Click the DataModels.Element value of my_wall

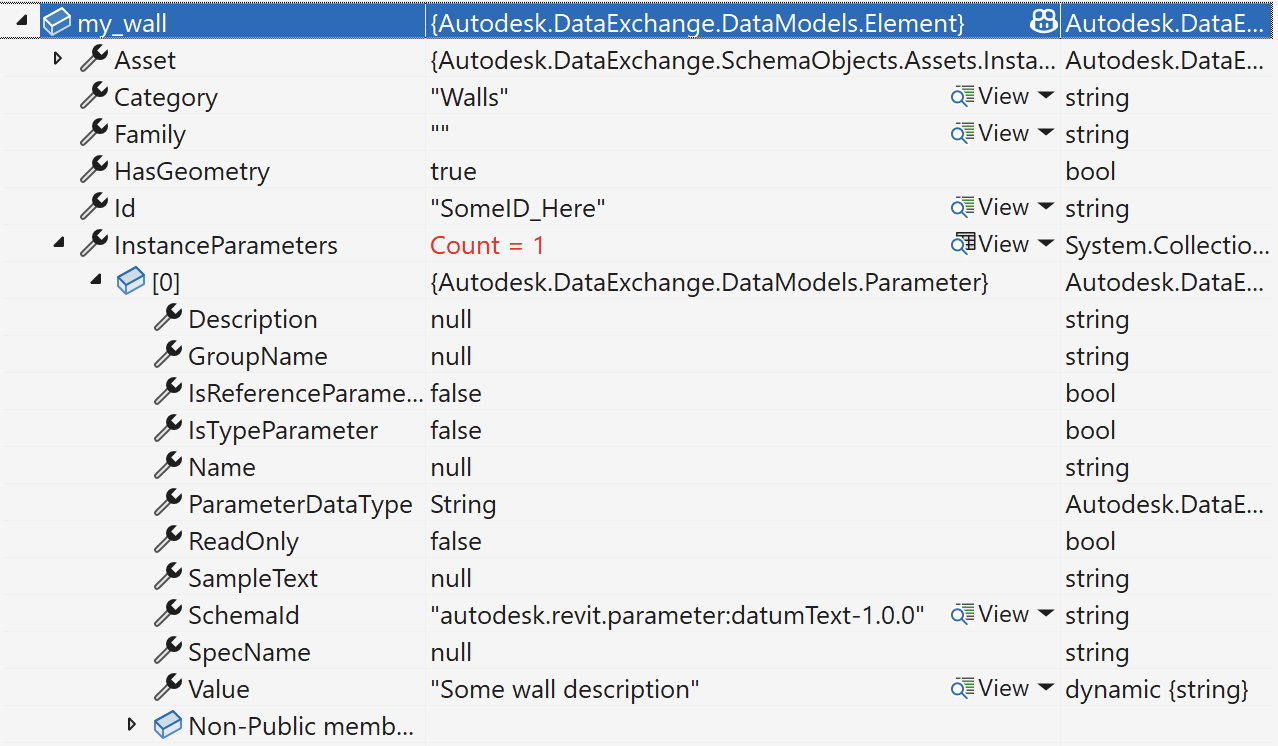coord(698,22)
